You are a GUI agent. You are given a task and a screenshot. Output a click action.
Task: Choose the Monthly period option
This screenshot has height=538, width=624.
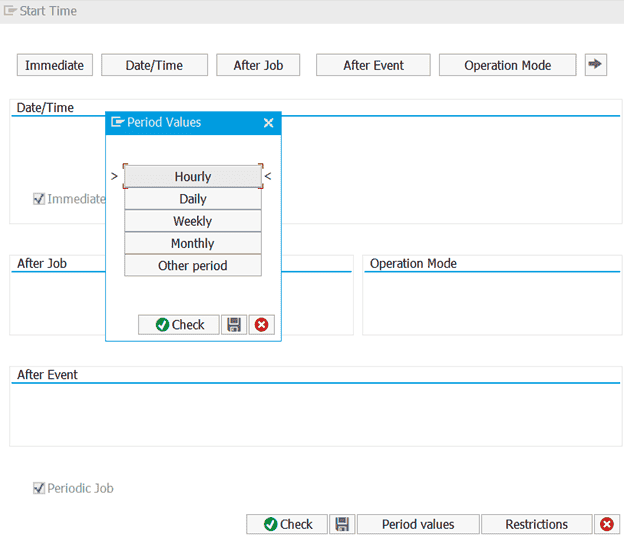[x=193, y=243]
